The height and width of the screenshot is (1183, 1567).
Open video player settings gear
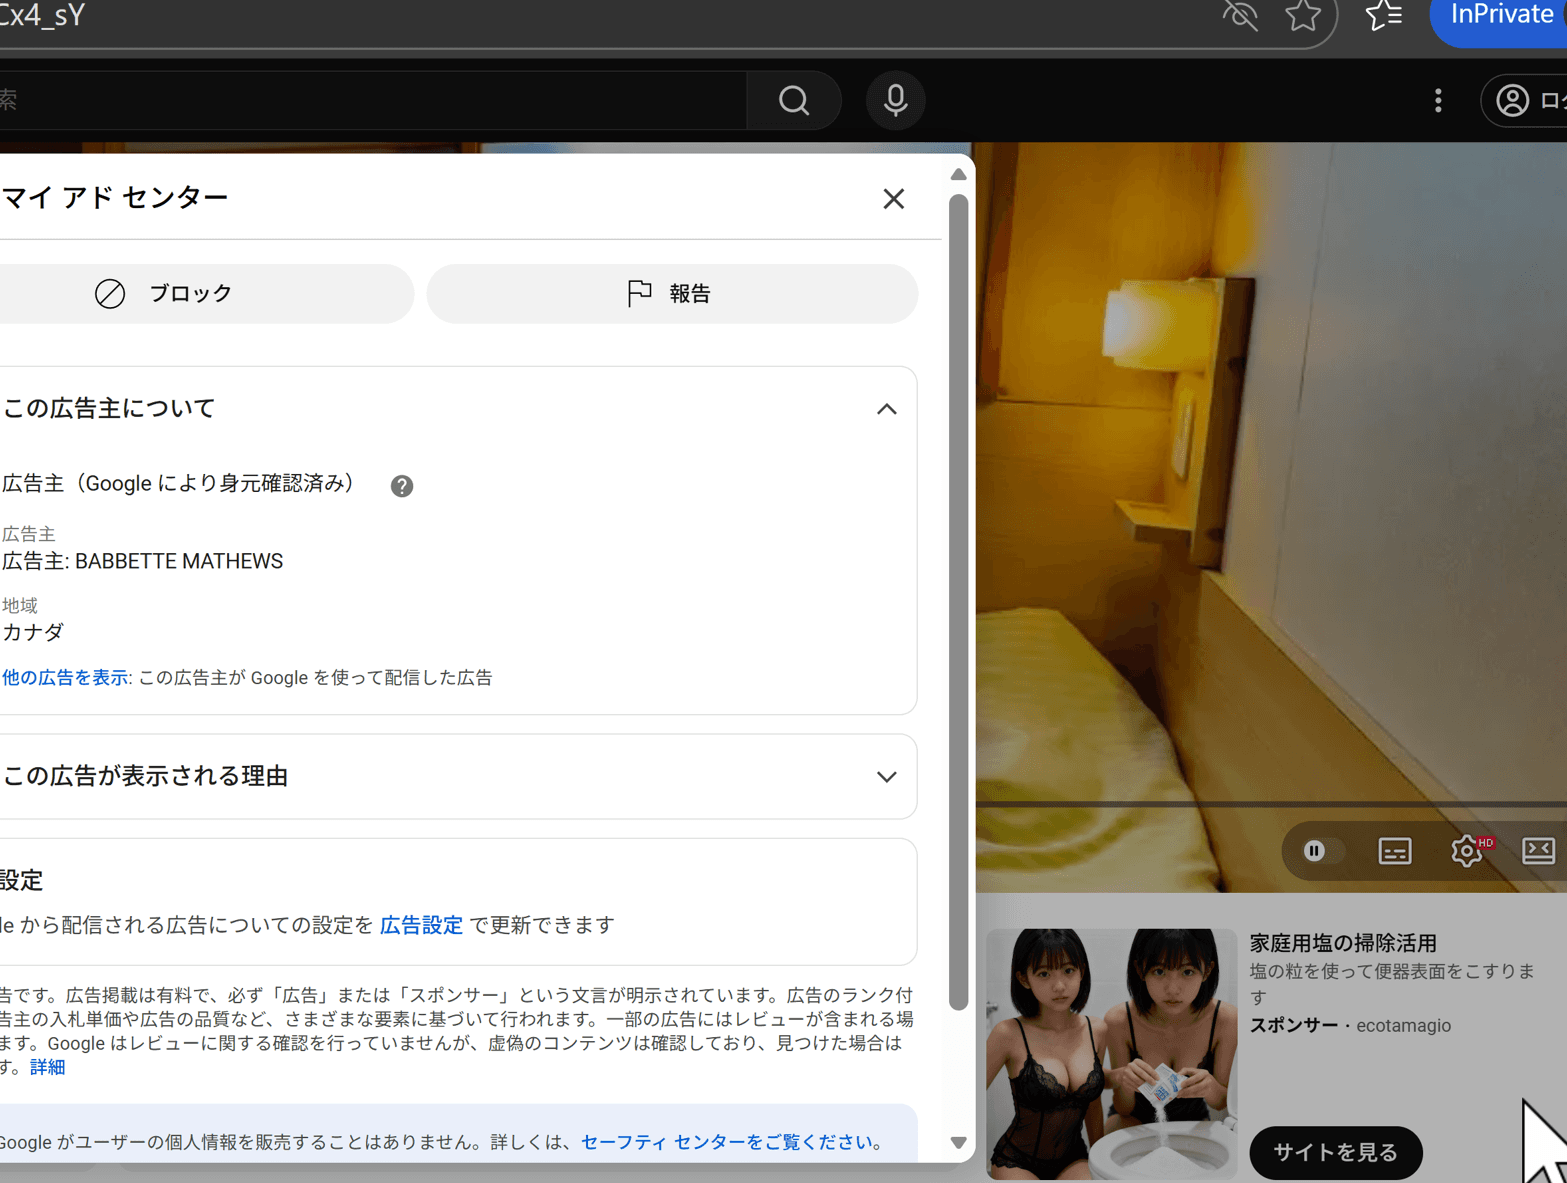point(1466,851)
